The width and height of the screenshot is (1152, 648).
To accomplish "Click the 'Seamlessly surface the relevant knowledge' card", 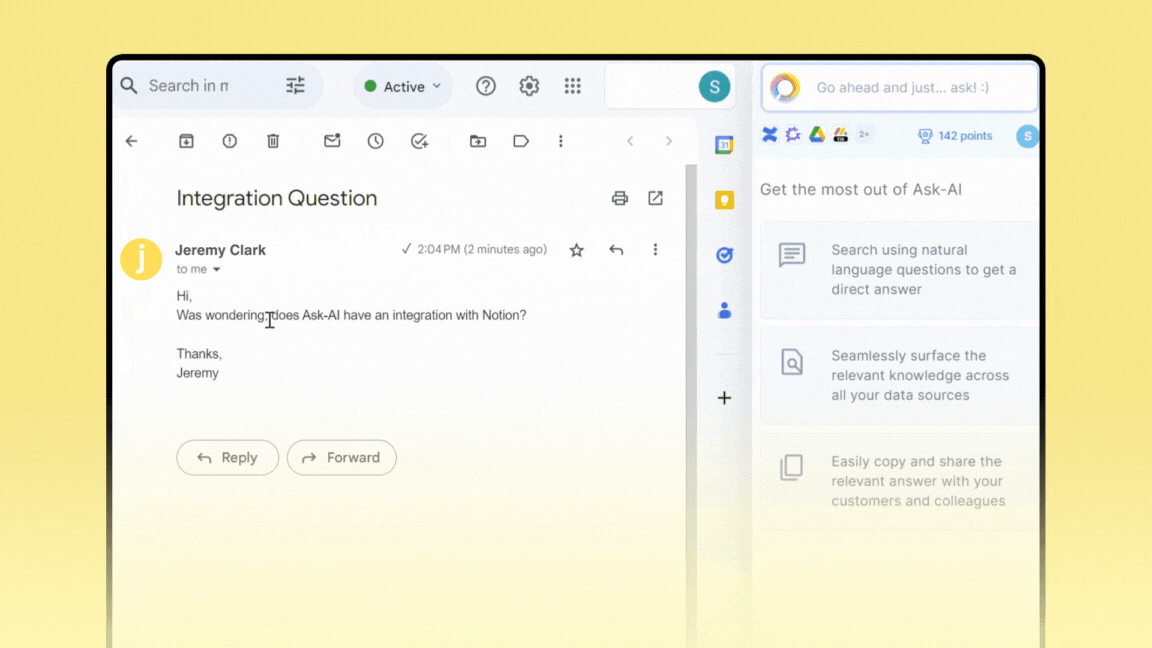I will [899, 375].
